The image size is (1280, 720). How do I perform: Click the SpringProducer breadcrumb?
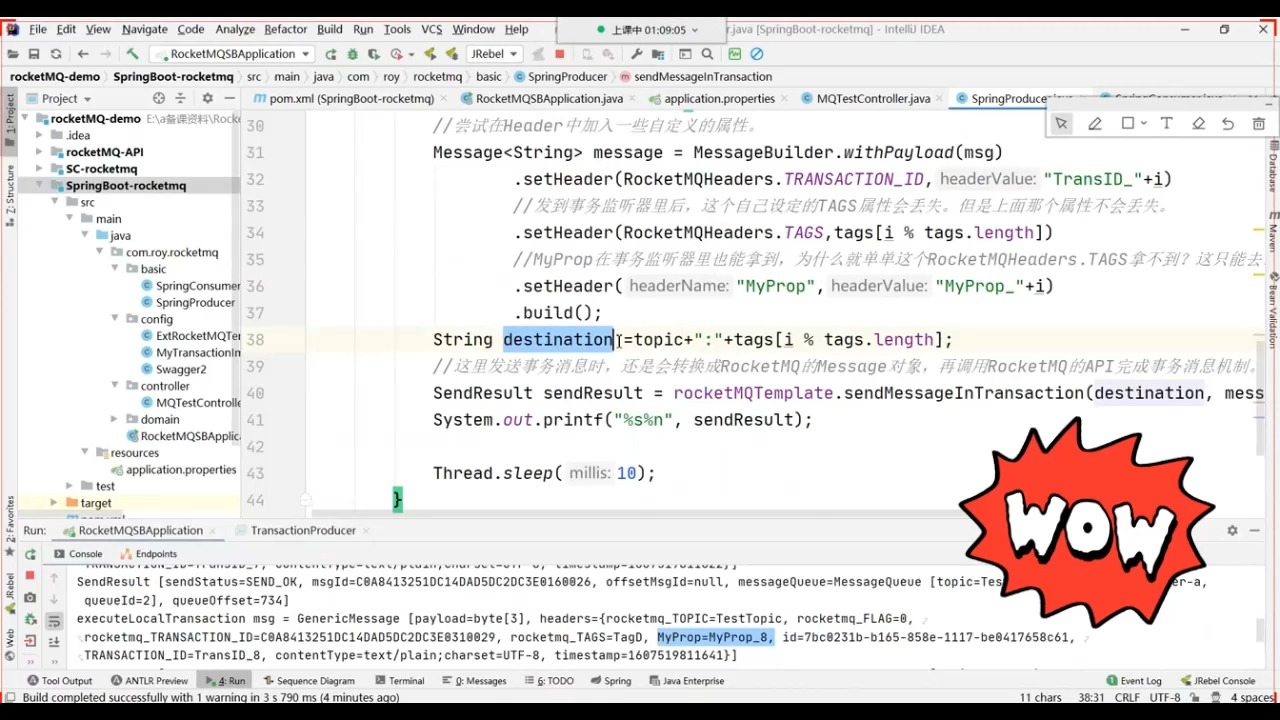(x=560, y=77)
